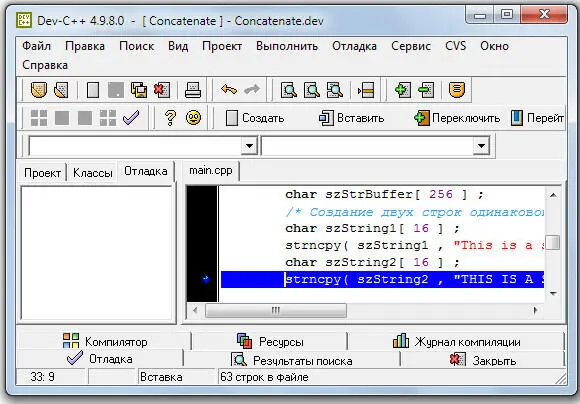Open the Компилятор bottom tab
The width and height of the screenshot is (580, 404).
105,341
